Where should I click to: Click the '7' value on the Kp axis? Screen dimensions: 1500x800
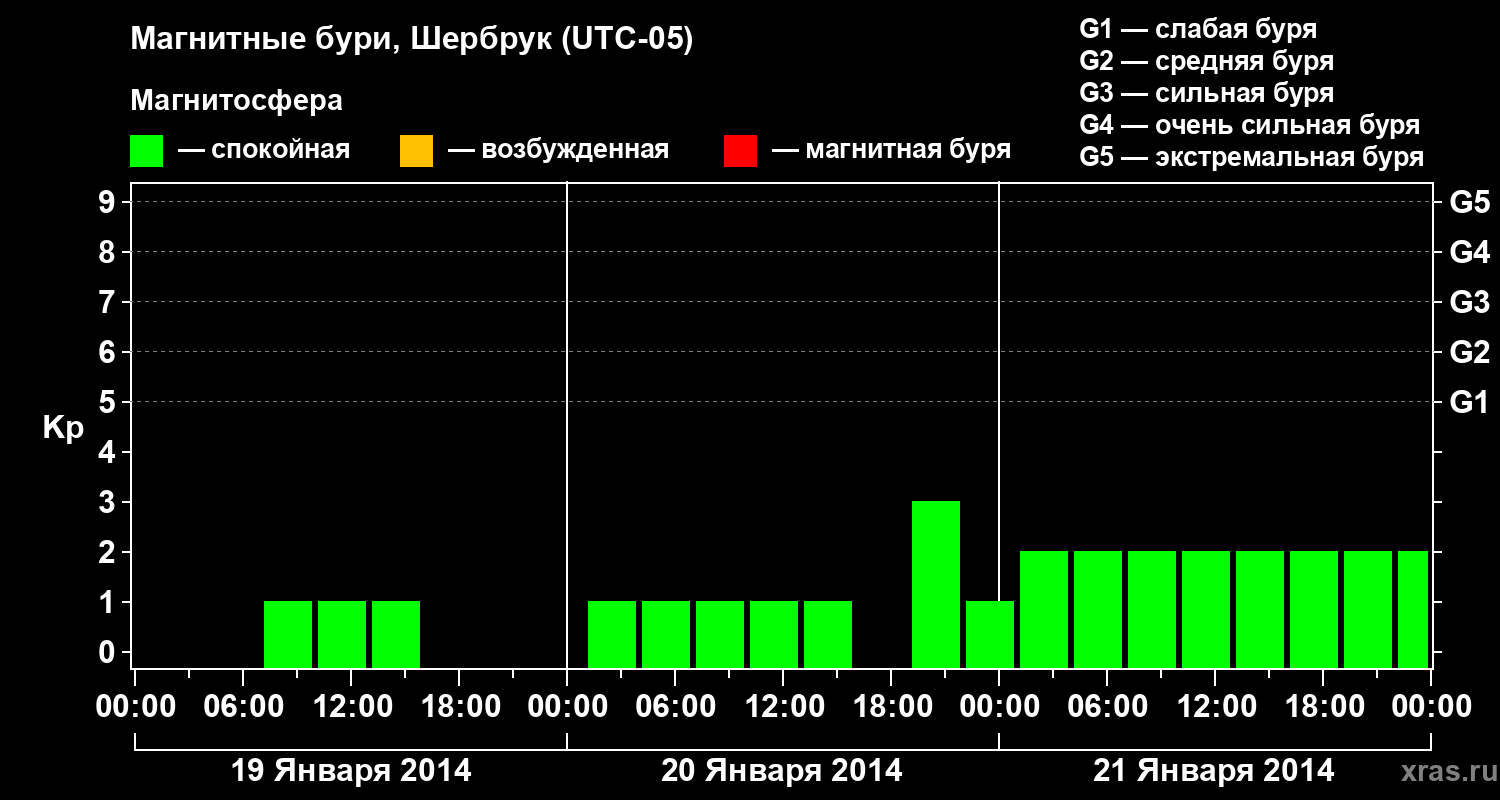pyautogui.click(x=109, y=302)
